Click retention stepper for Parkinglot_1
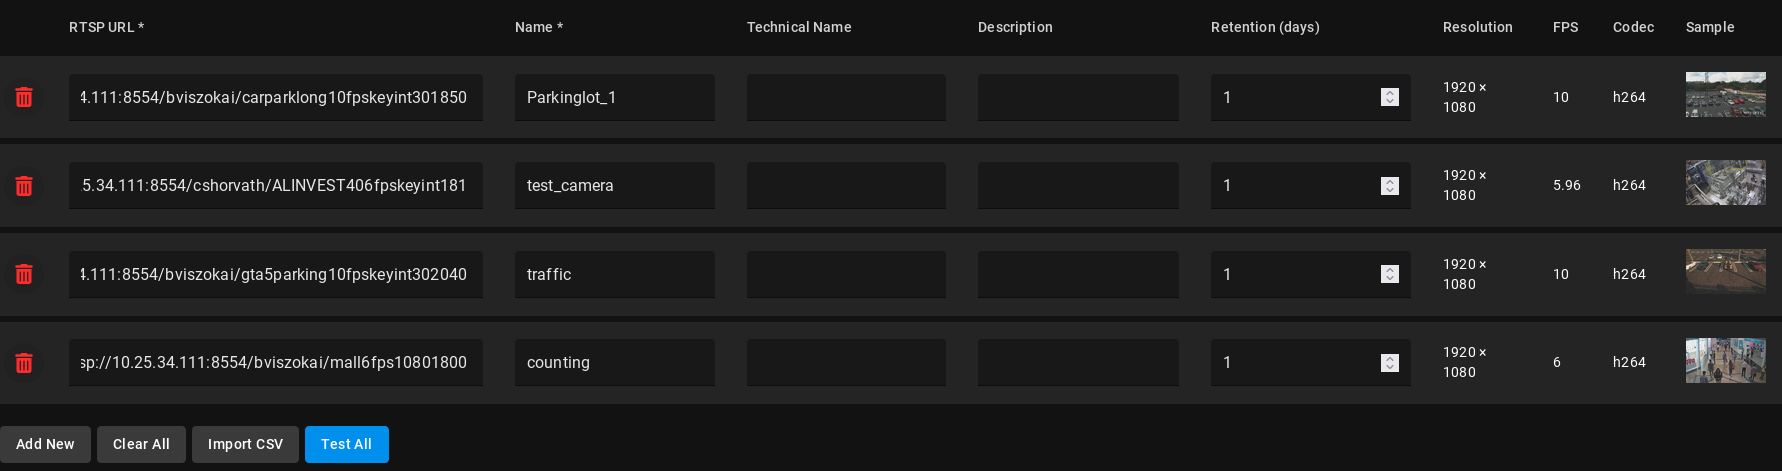 1389,97
